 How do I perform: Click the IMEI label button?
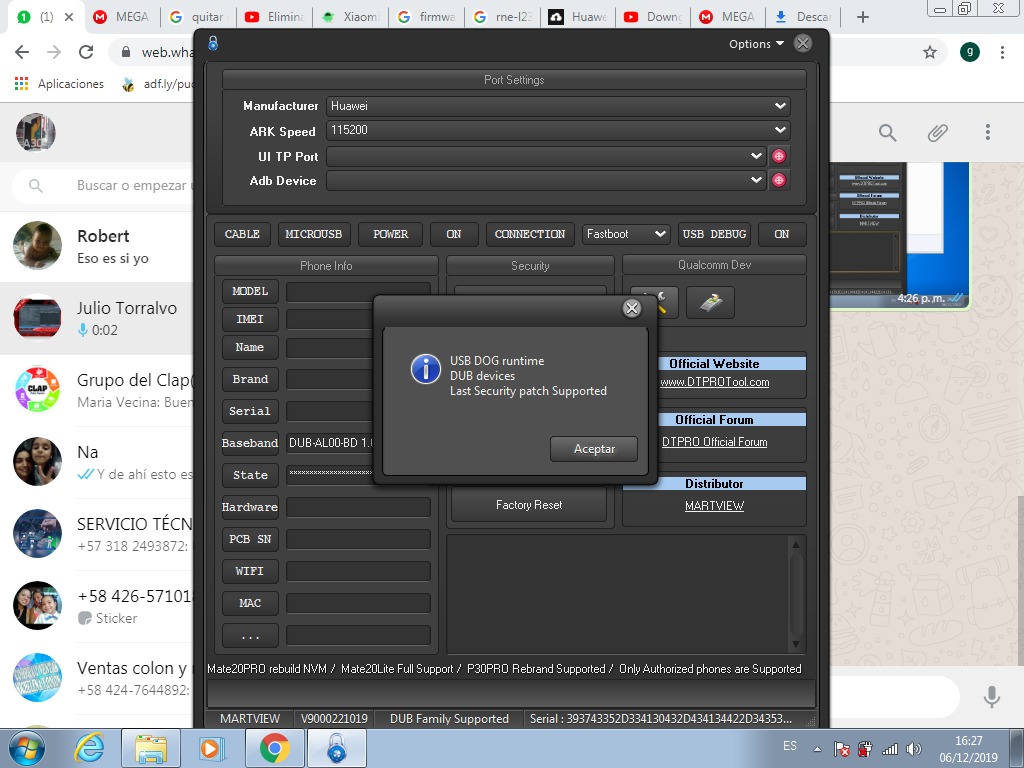pyautogui.click(x=250, y=319)
